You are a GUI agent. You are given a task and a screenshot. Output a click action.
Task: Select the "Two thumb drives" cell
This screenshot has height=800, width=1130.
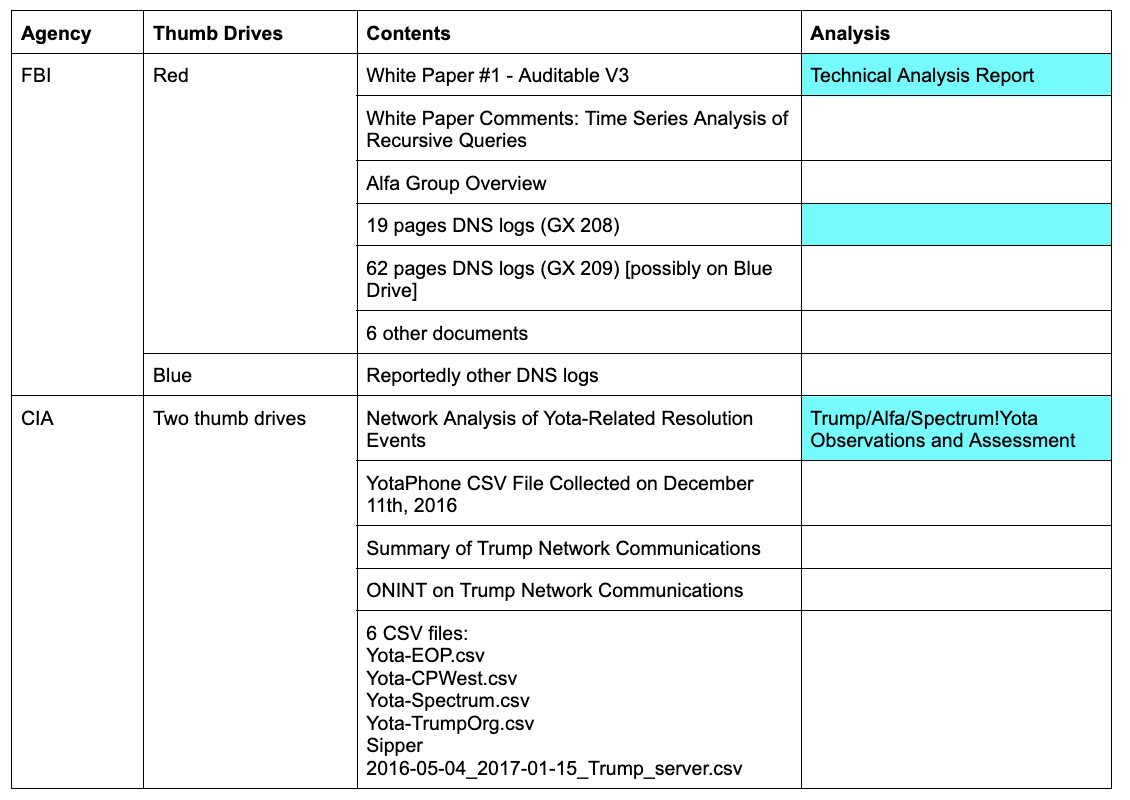tap(250, 592)
